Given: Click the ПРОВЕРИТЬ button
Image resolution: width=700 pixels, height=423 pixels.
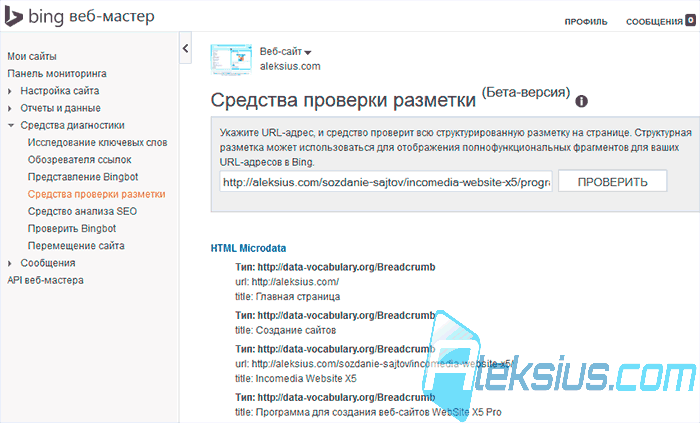Looking at the screenshot, I should (612, 181).
